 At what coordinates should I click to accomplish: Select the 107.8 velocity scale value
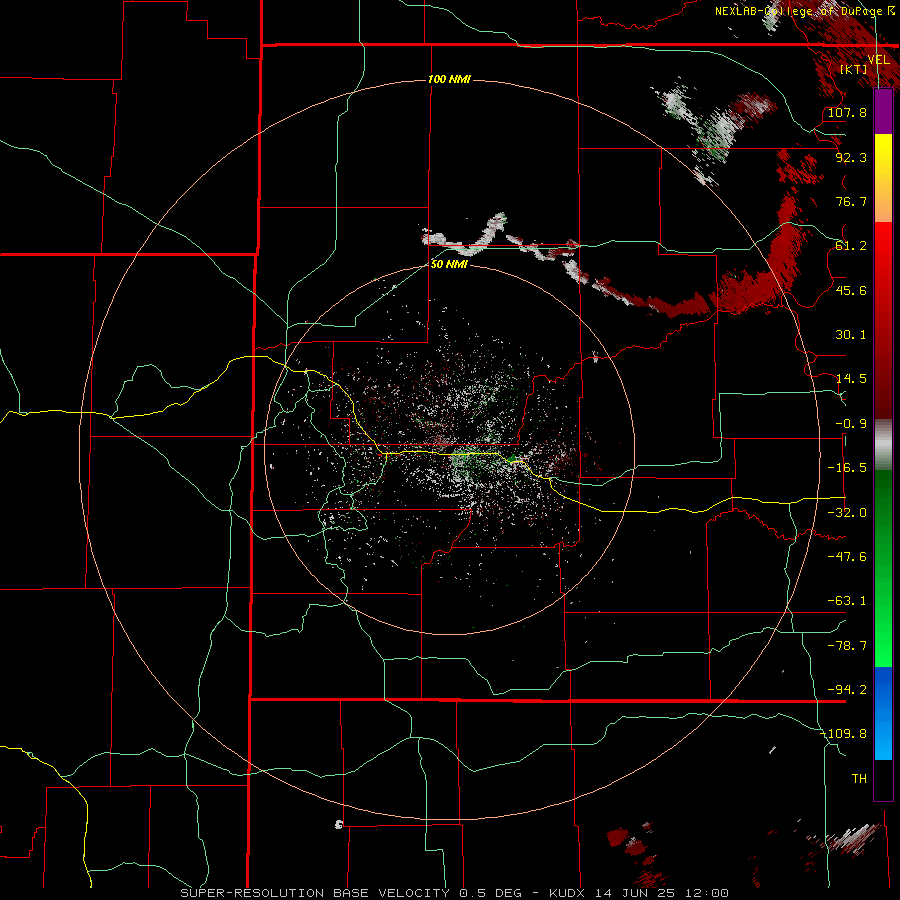(847, 112)
